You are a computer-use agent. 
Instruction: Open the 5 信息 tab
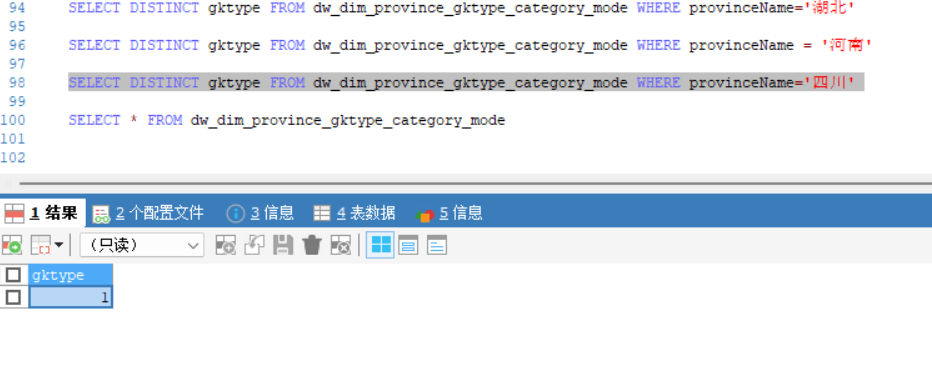pyautogui.click(x=449, y=213)
